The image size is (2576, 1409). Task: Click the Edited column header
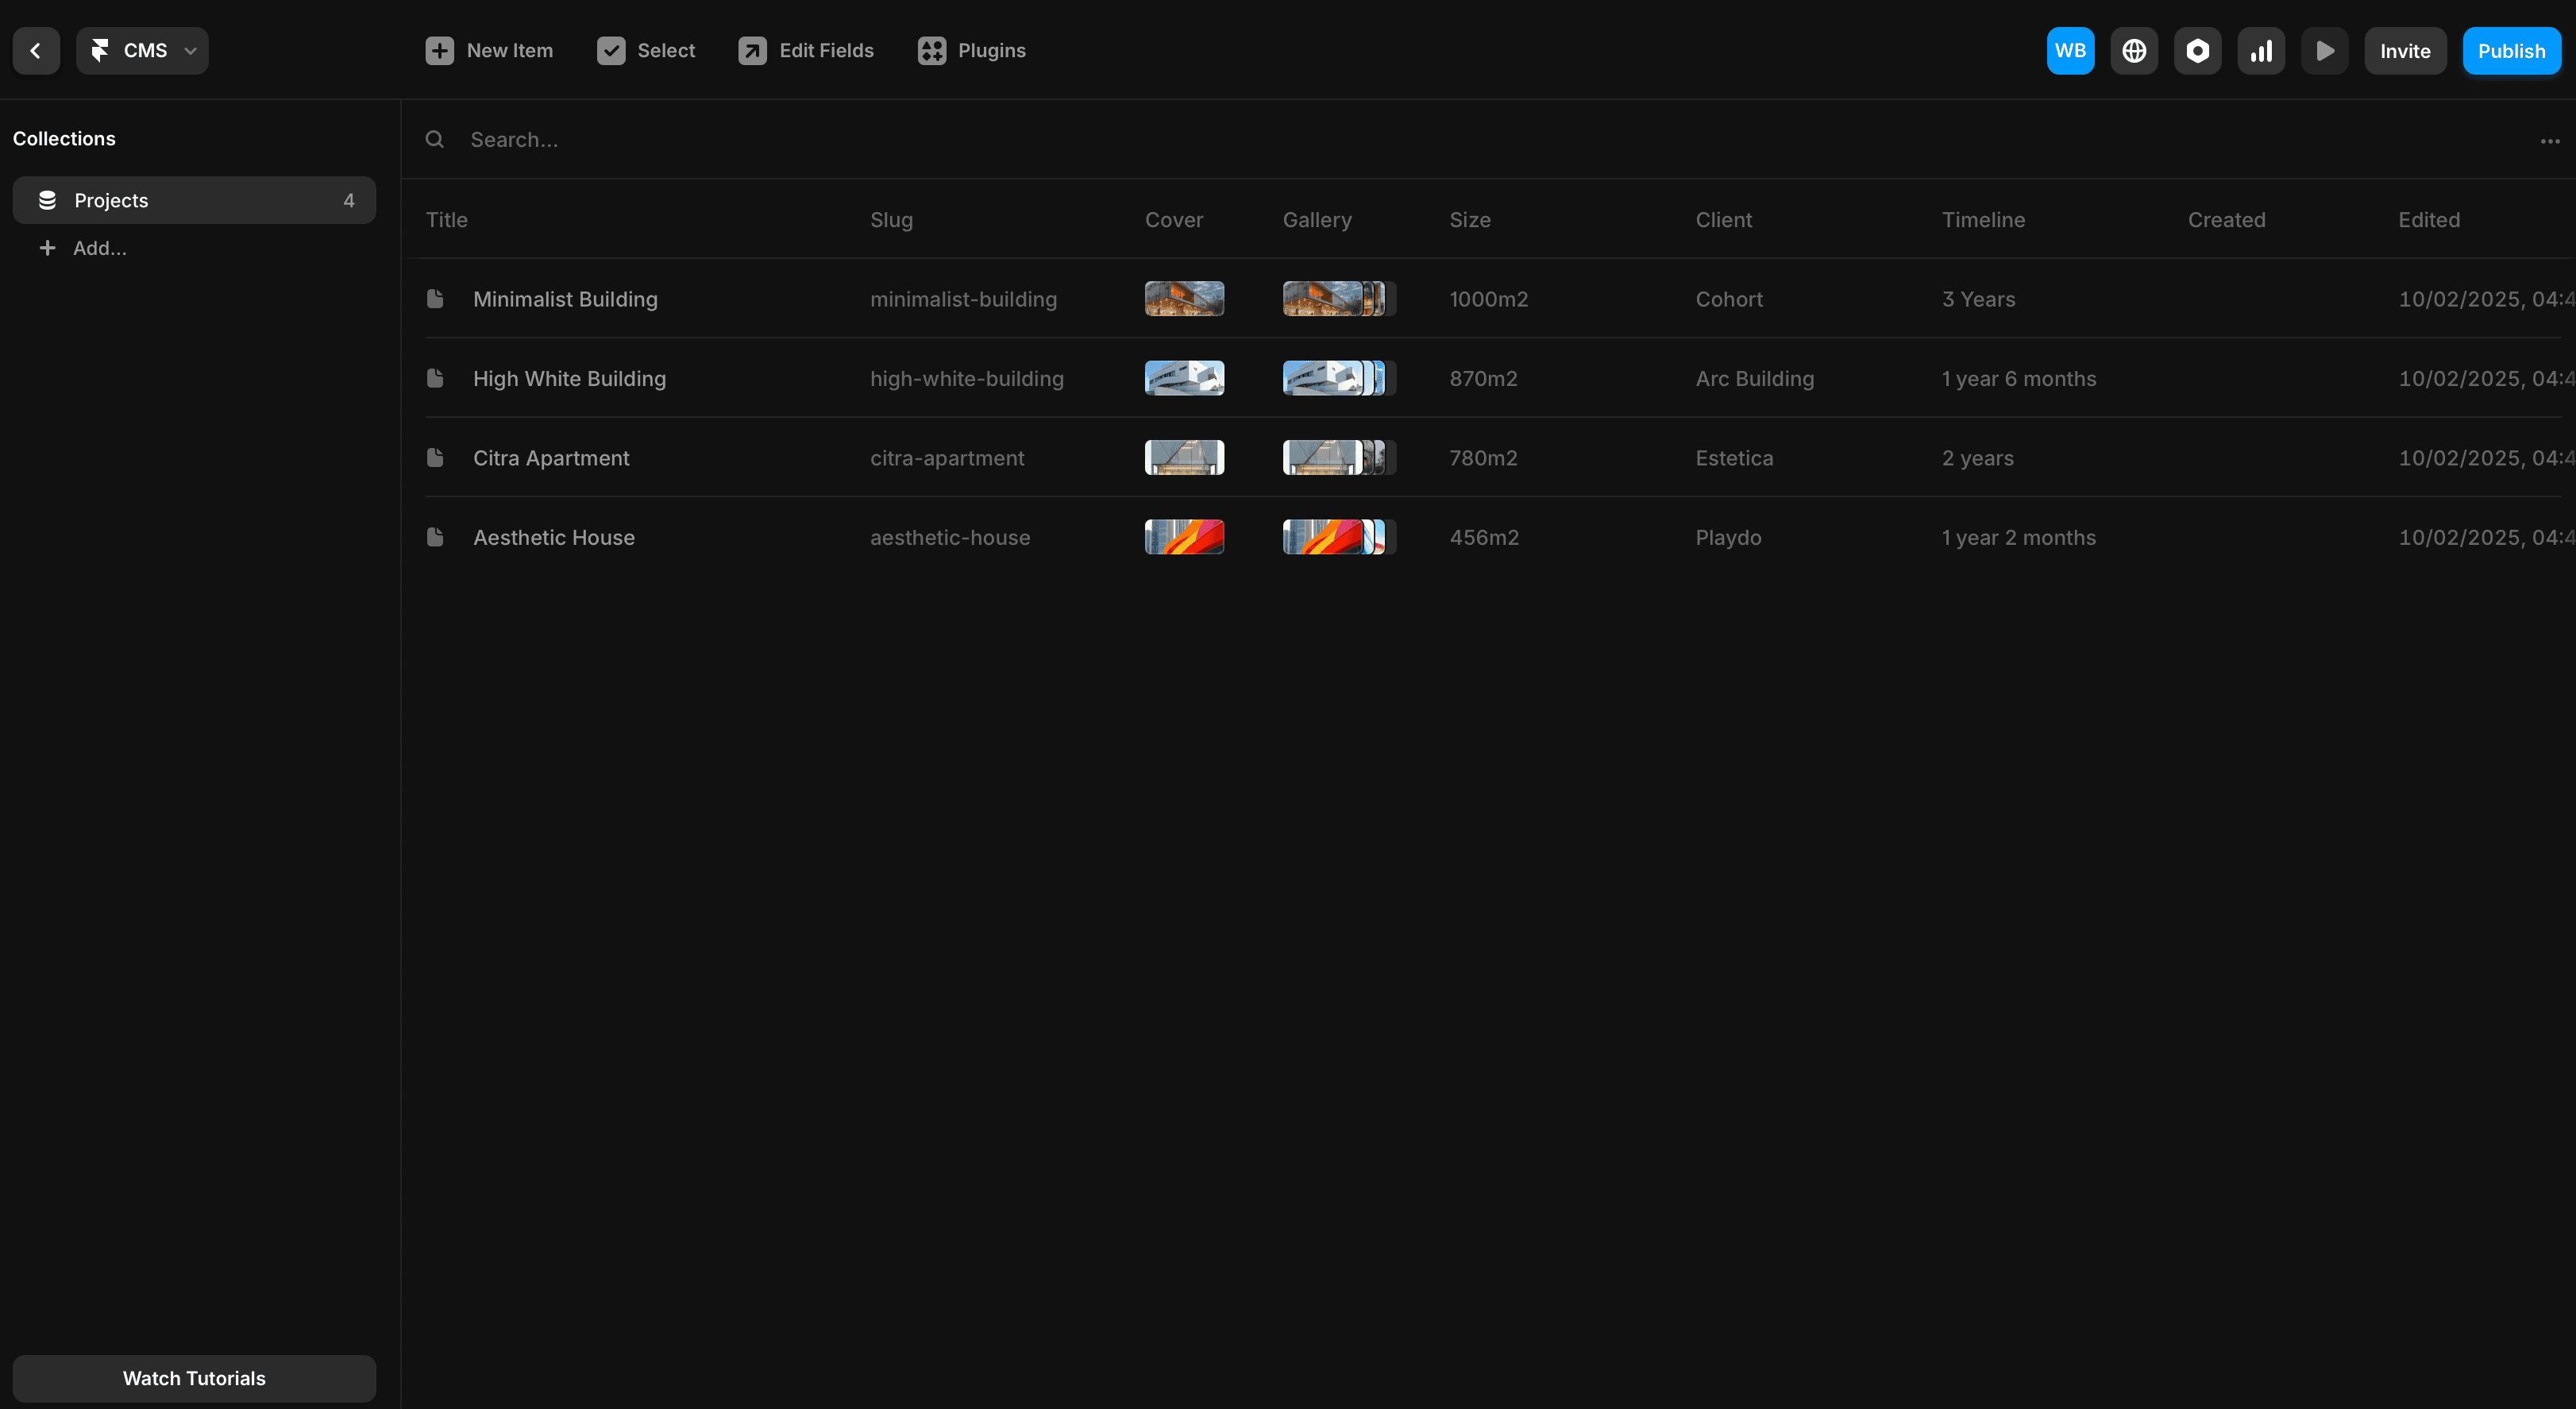pos(2429,220)
